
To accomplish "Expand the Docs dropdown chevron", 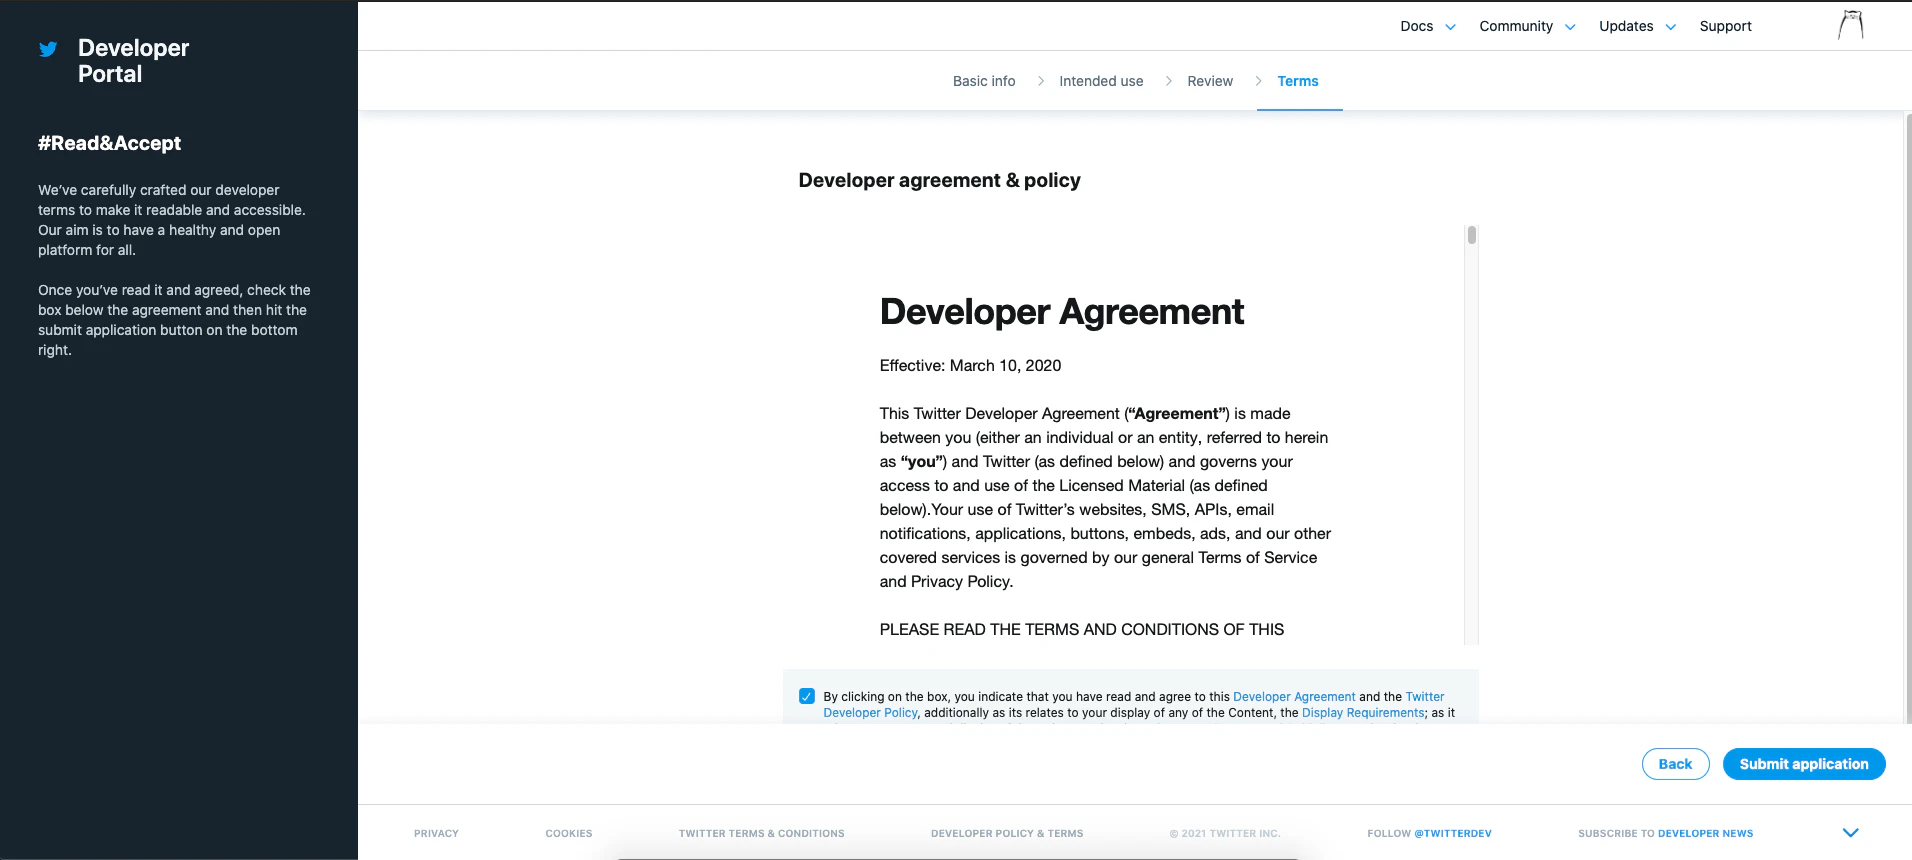I will coord(1450,27).
